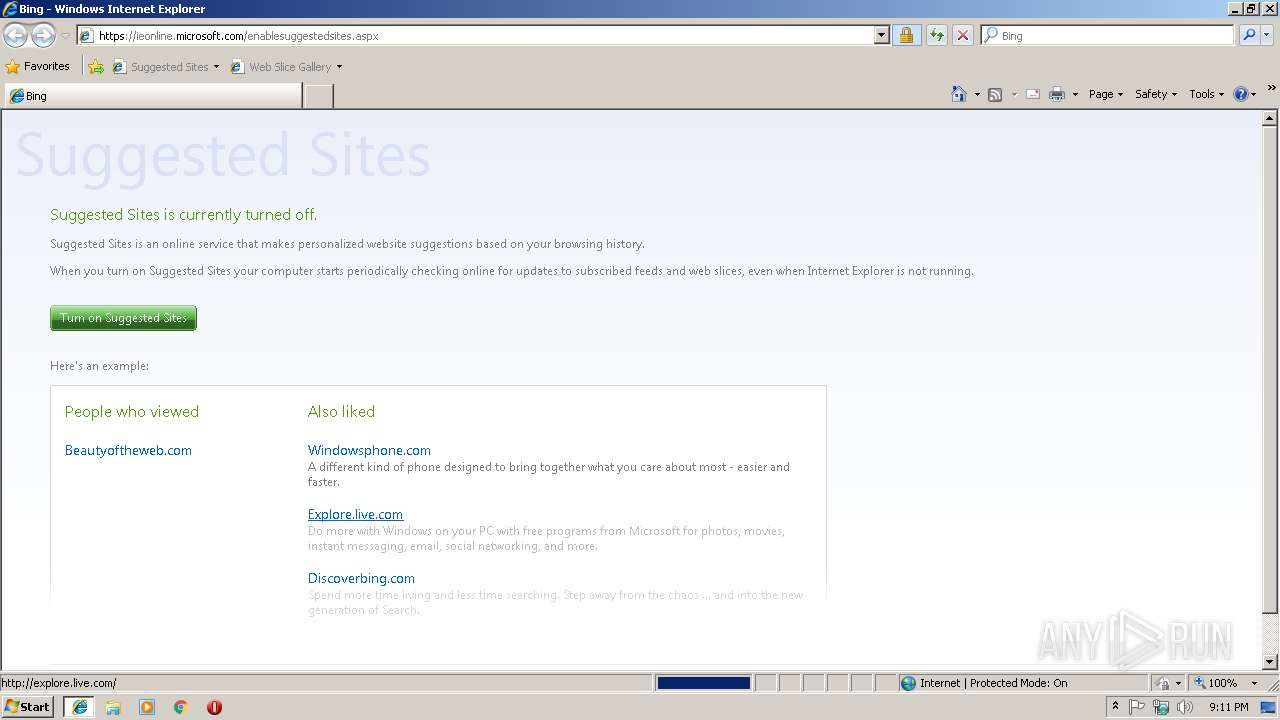Click into the Bing search box
Viewport: 1280px width, 720px height.
1108,35
